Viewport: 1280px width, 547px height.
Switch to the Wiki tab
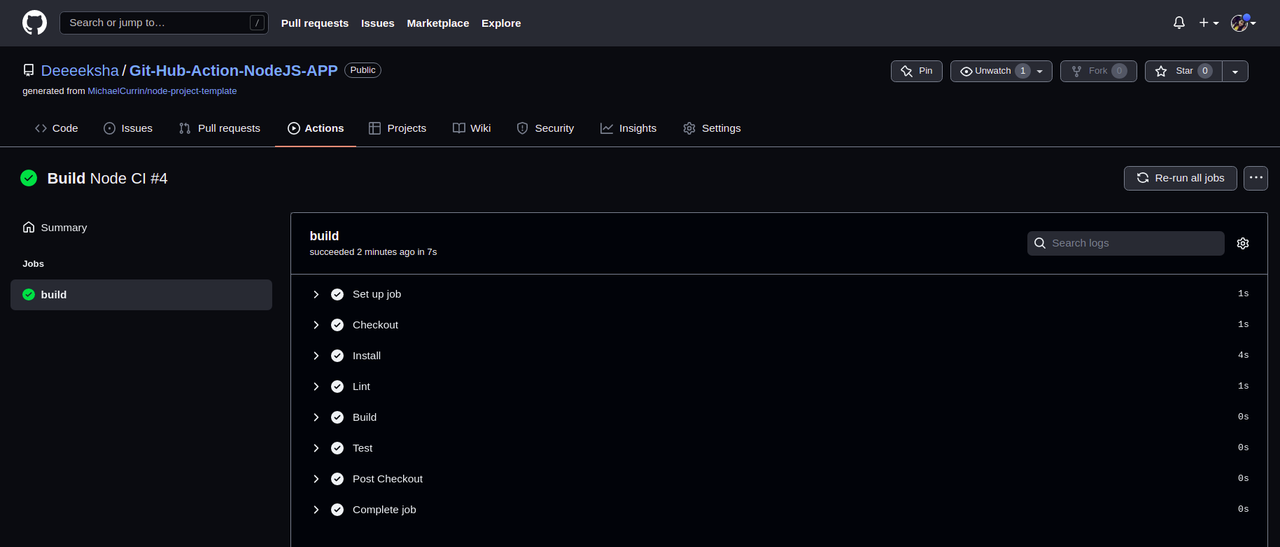pos(471,128)
